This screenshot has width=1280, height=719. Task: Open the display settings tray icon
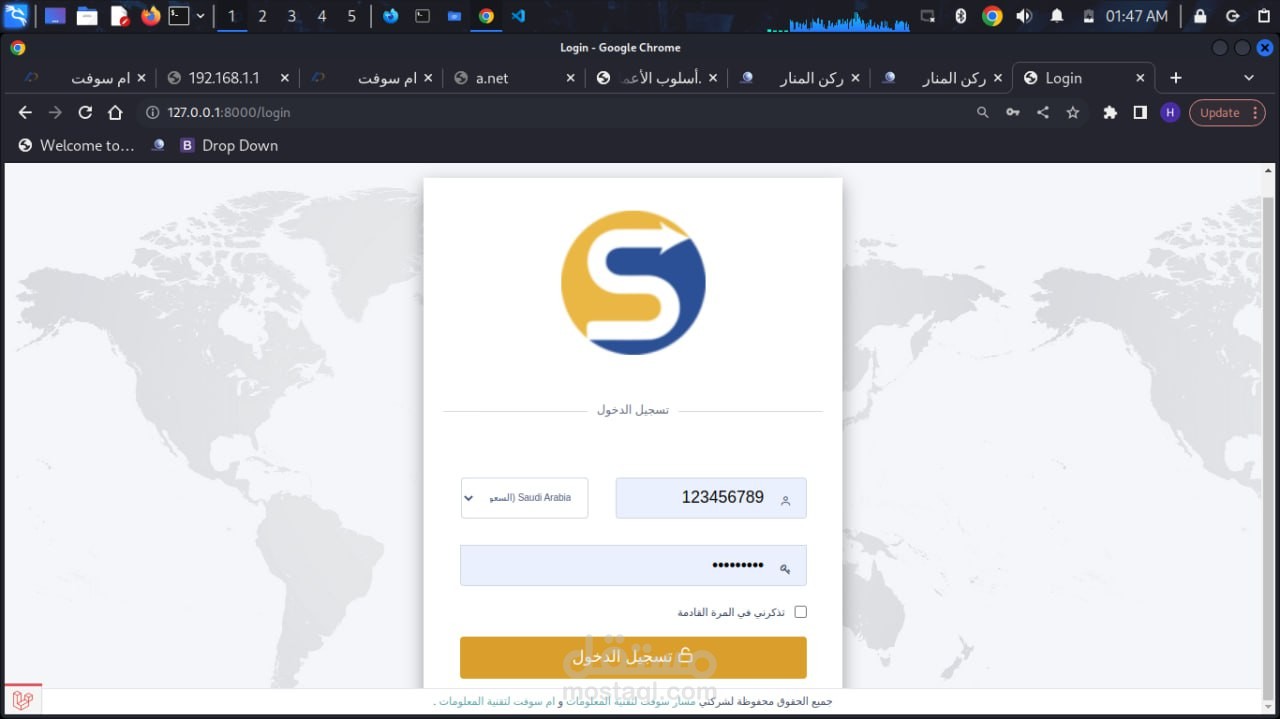coord(928,16)
